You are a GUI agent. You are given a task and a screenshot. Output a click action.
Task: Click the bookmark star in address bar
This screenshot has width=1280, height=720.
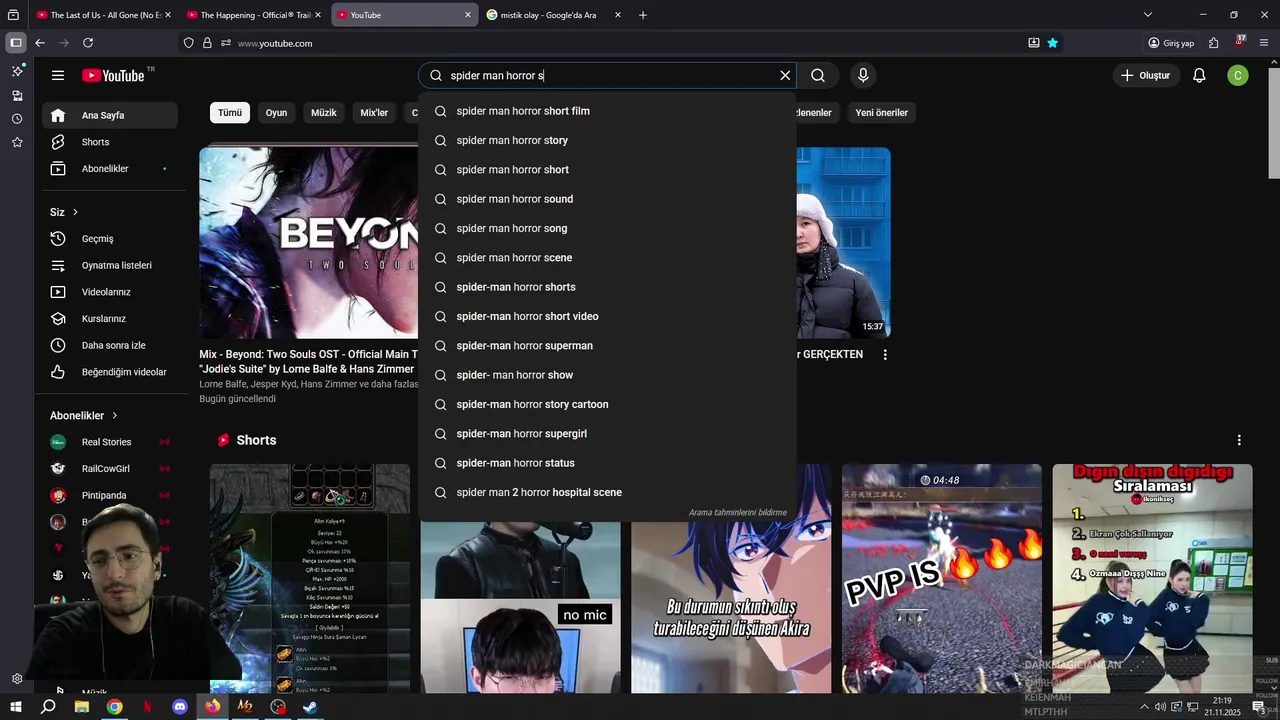(x=1052, y=43)
